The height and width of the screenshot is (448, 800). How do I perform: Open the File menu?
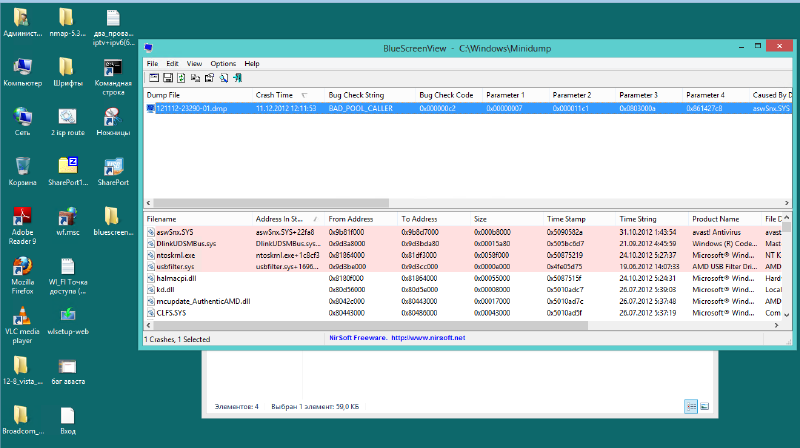(x=153, y=64)
